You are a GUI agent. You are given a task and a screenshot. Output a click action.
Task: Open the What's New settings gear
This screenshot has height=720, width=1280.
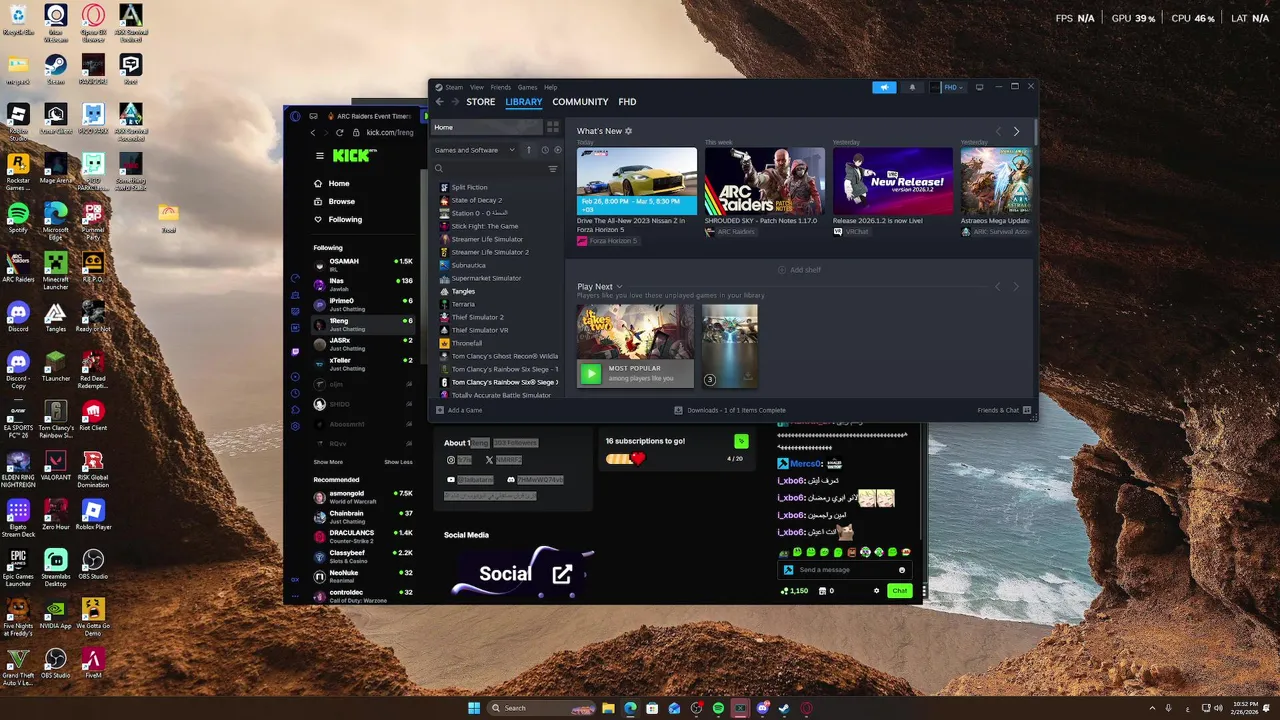pos(628,131)
